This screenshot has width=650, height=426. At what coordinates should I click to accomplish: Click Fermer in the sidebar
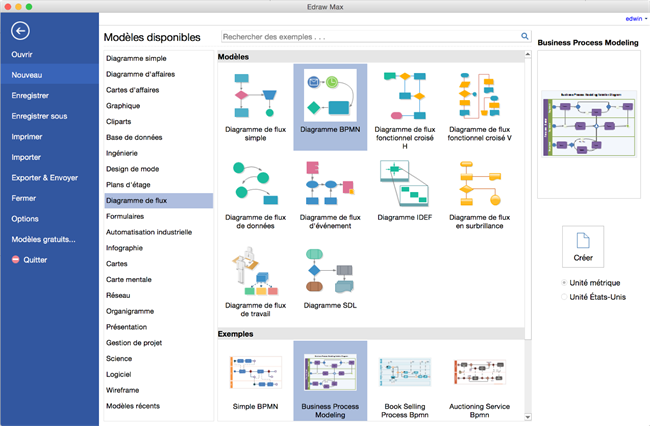(x=24, y=198)
